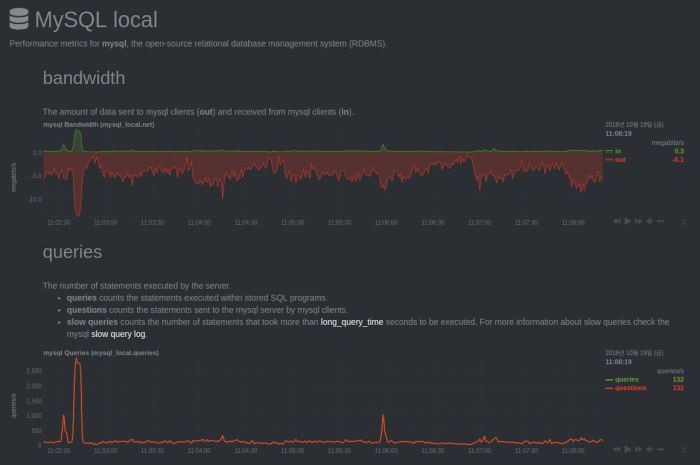Click queries chart 11:02:30 time label

(59, 450)
